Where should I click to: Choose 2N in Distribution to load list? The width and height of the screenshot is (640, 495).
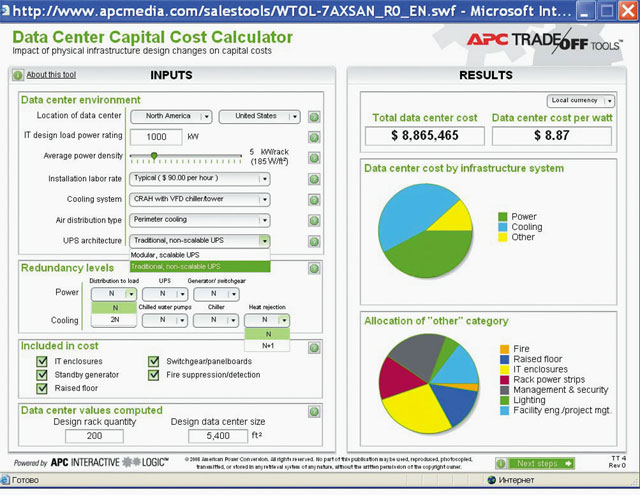click(114, 320)
